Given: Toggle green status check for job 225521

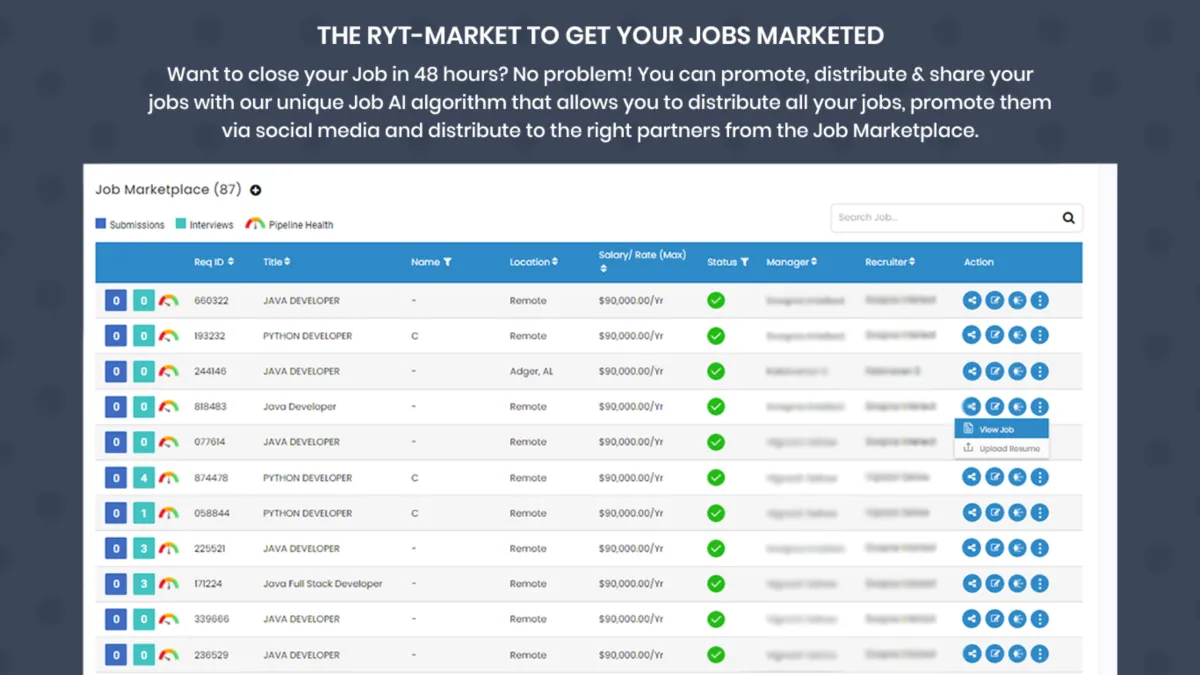Looking at the screenshot, I should click(x=716, y=548).
